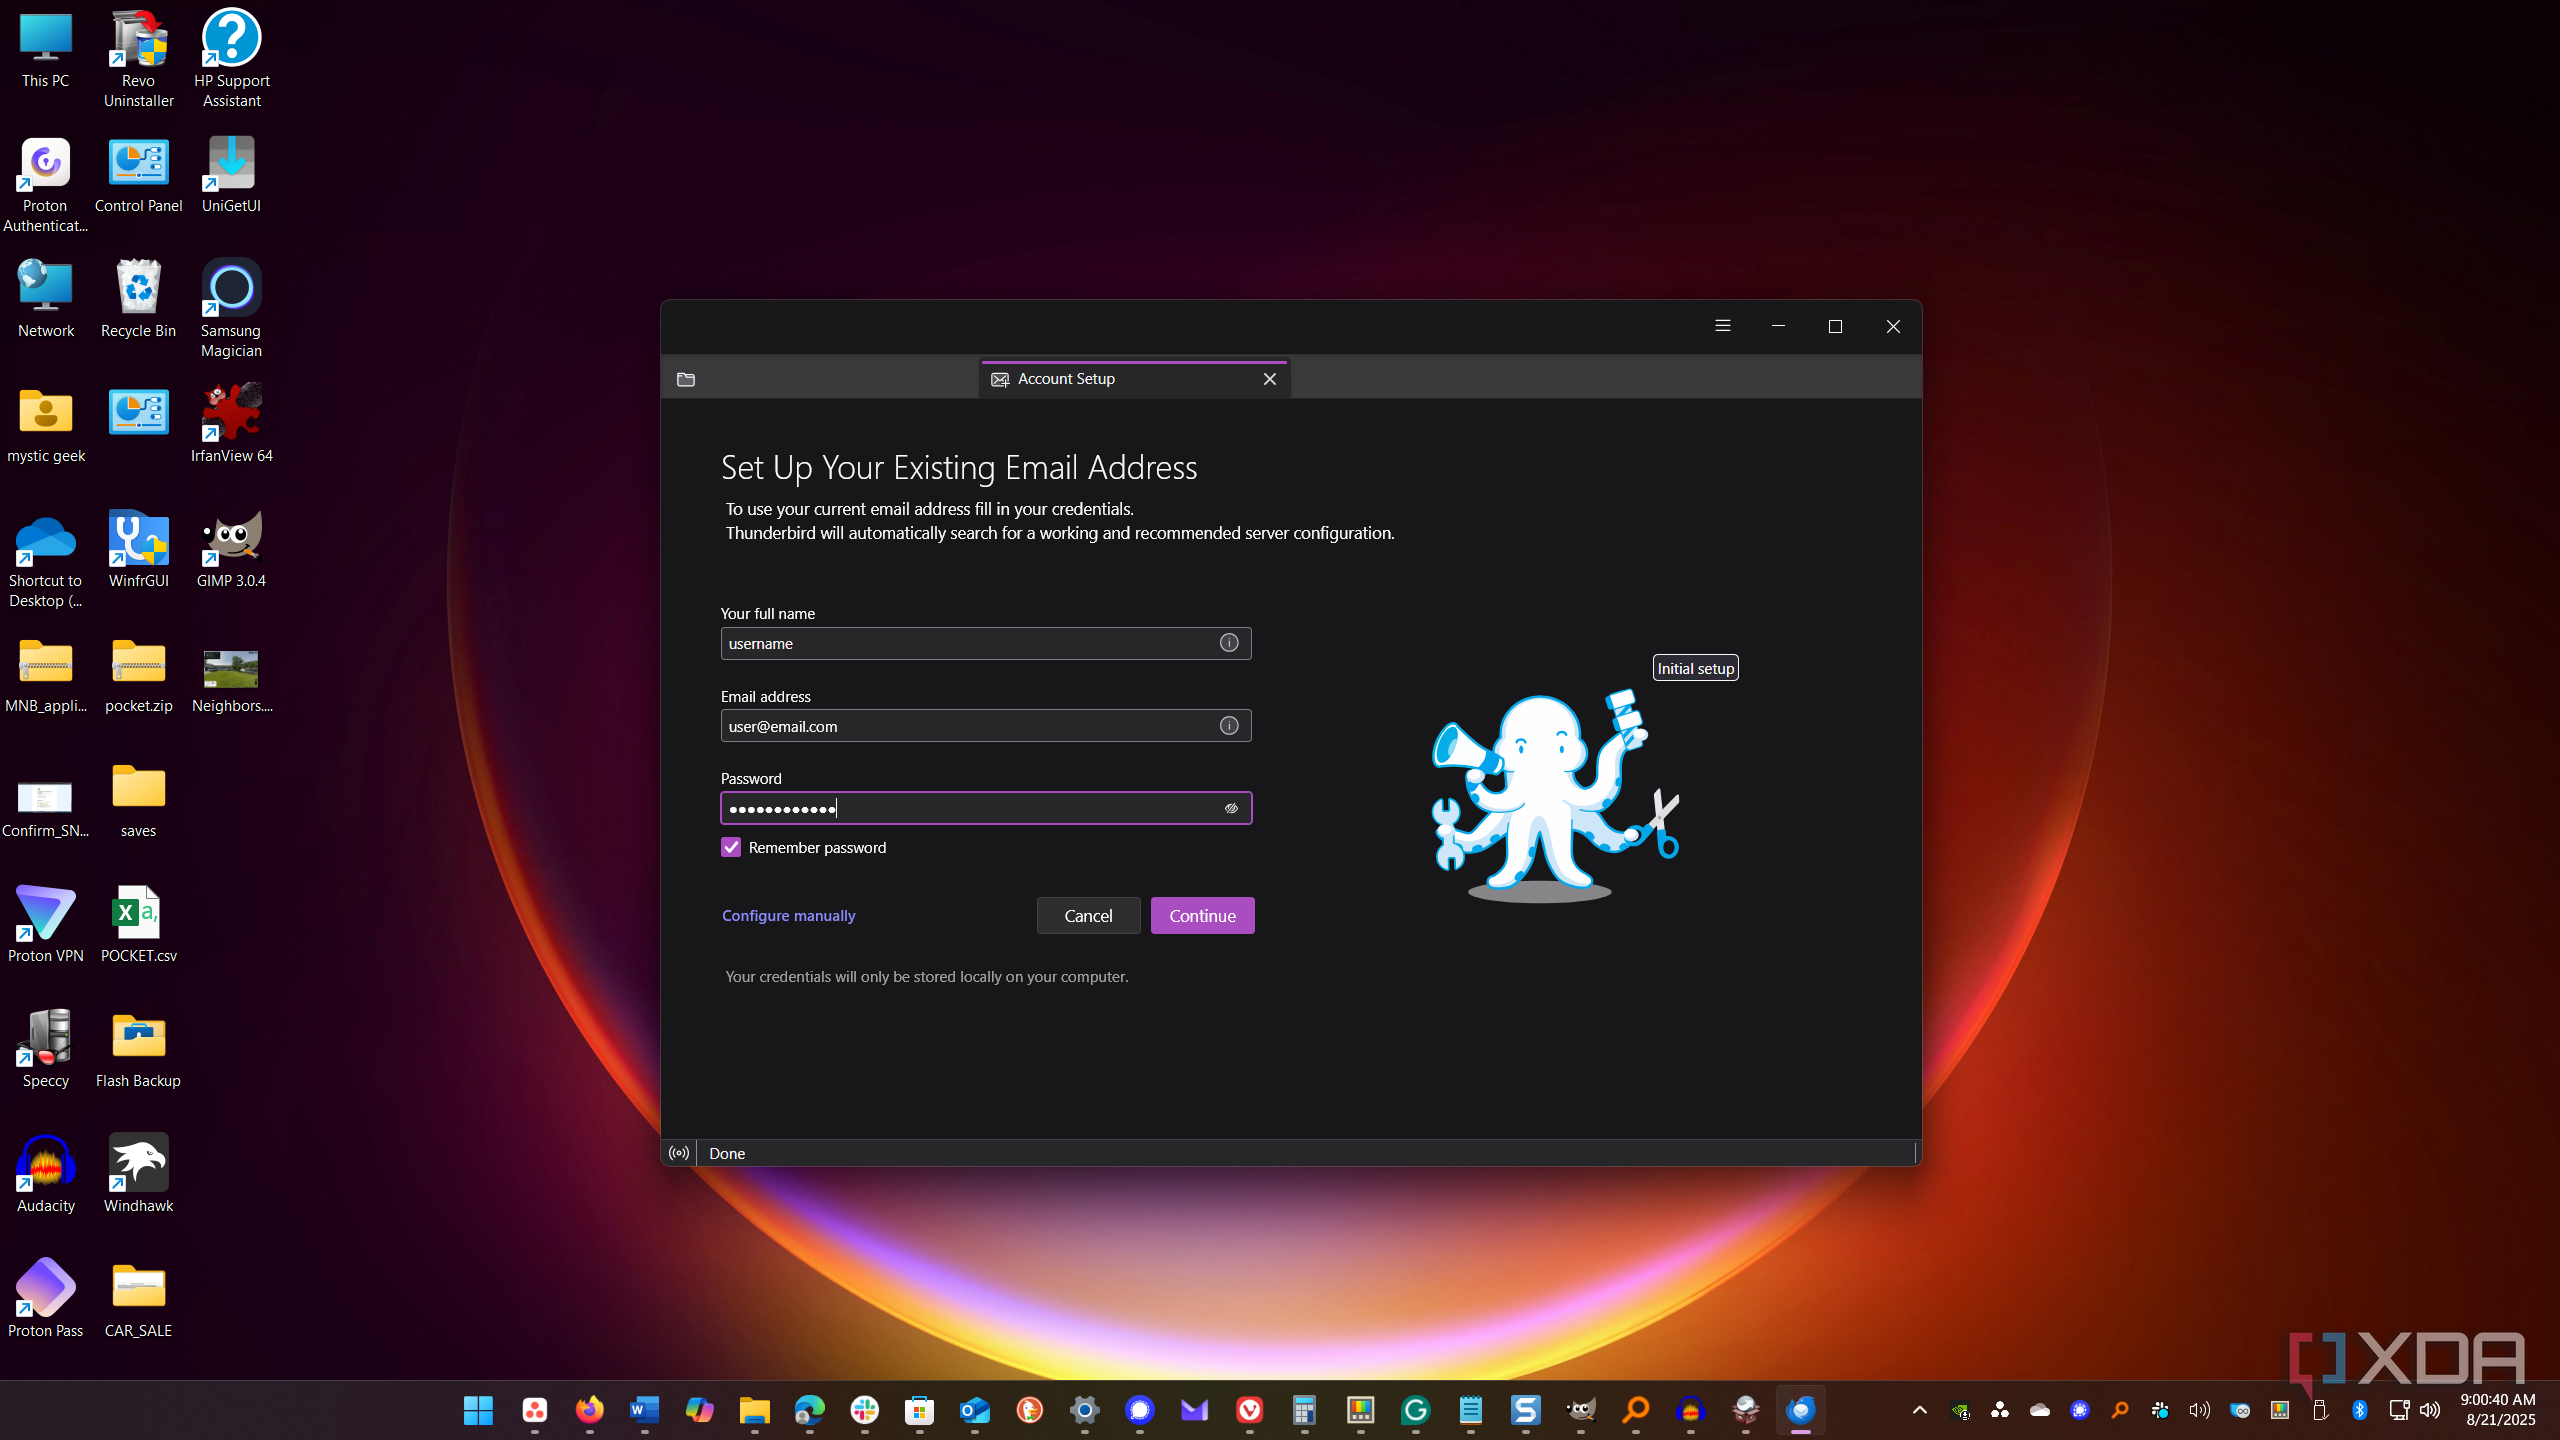This screenshot has width=2560, height=1440.
Task: Select the Revo Uninstaller desktop icon
Action: point(138,58)
